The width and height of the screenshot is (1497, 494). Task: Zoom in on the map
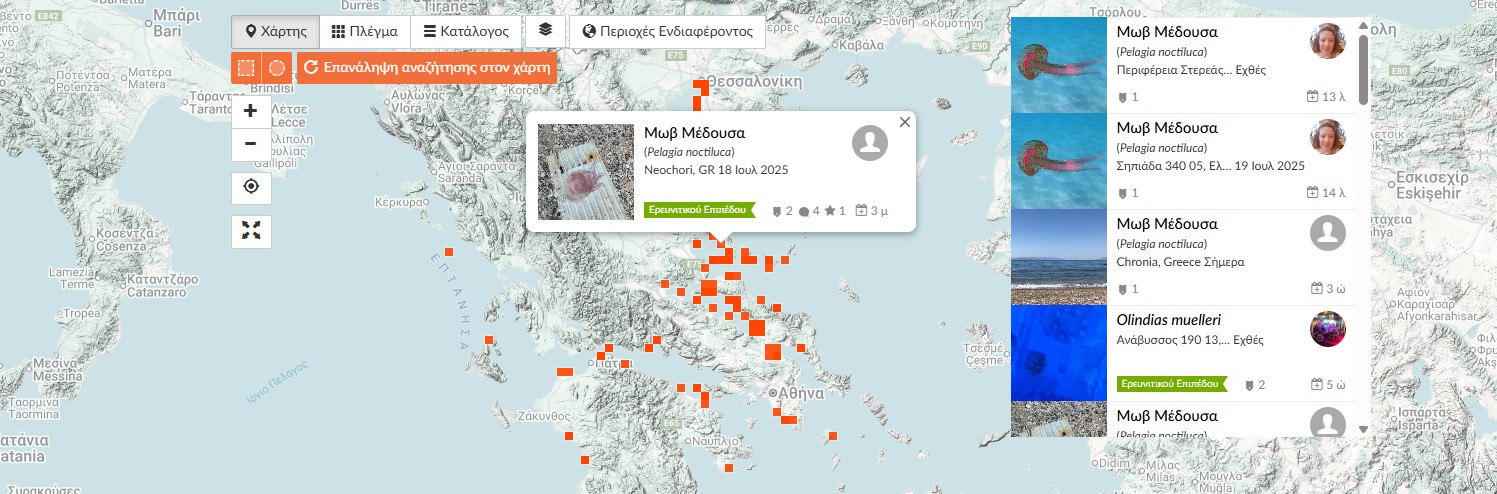[251, 111]
